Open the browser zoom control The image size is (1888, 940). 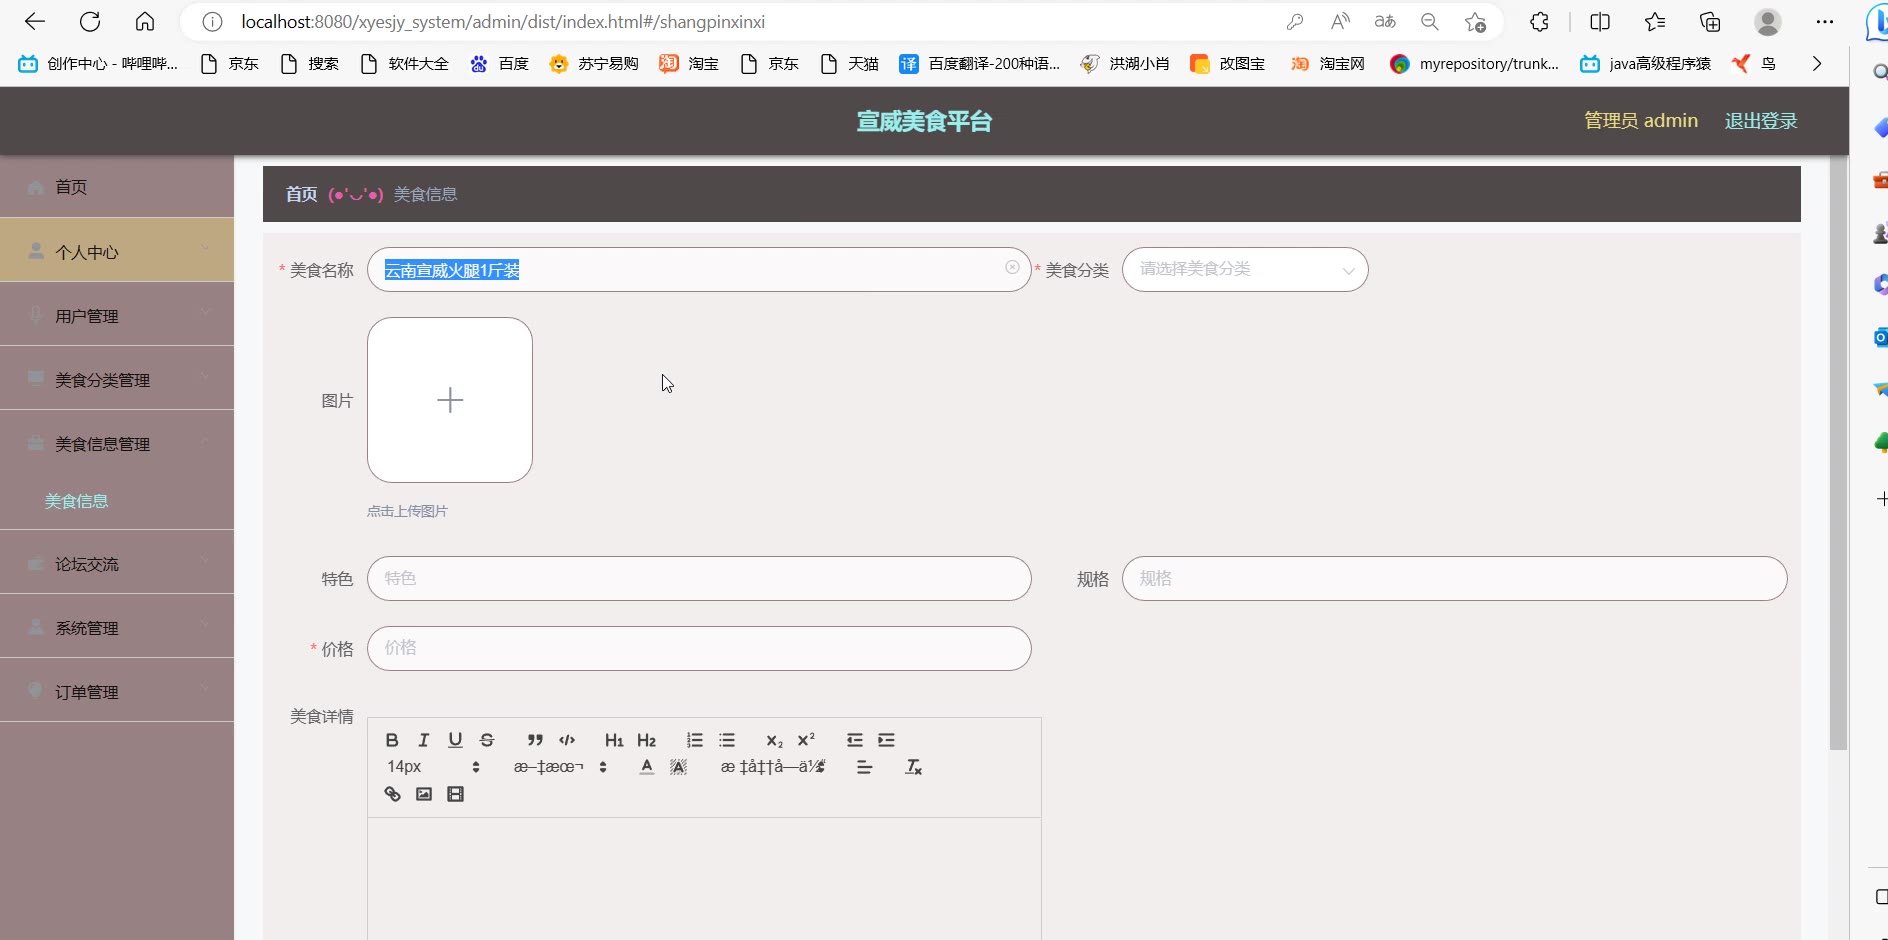1430,21
